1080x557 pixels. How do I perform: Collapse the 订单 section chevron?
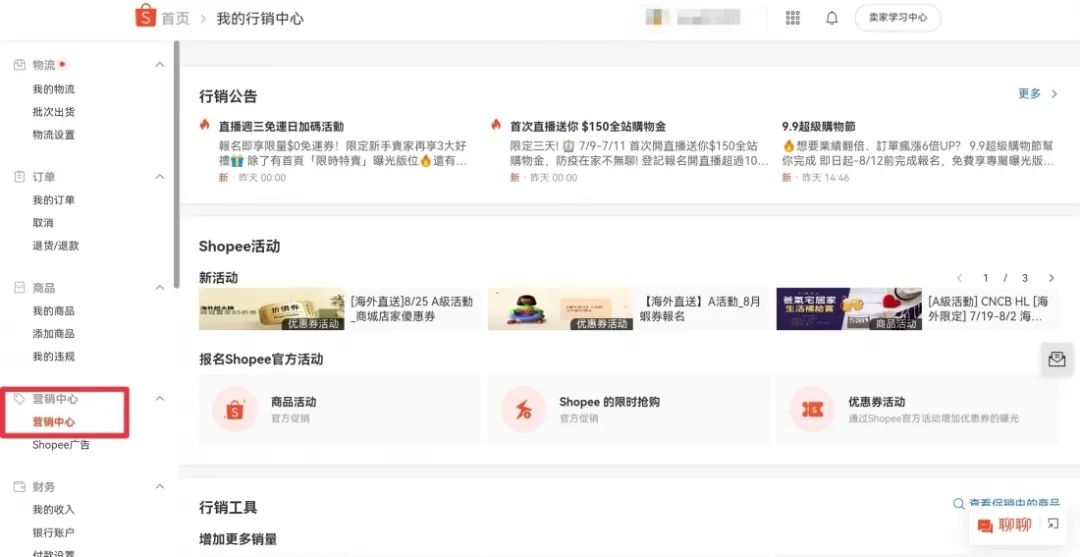[x=160, y=177]
